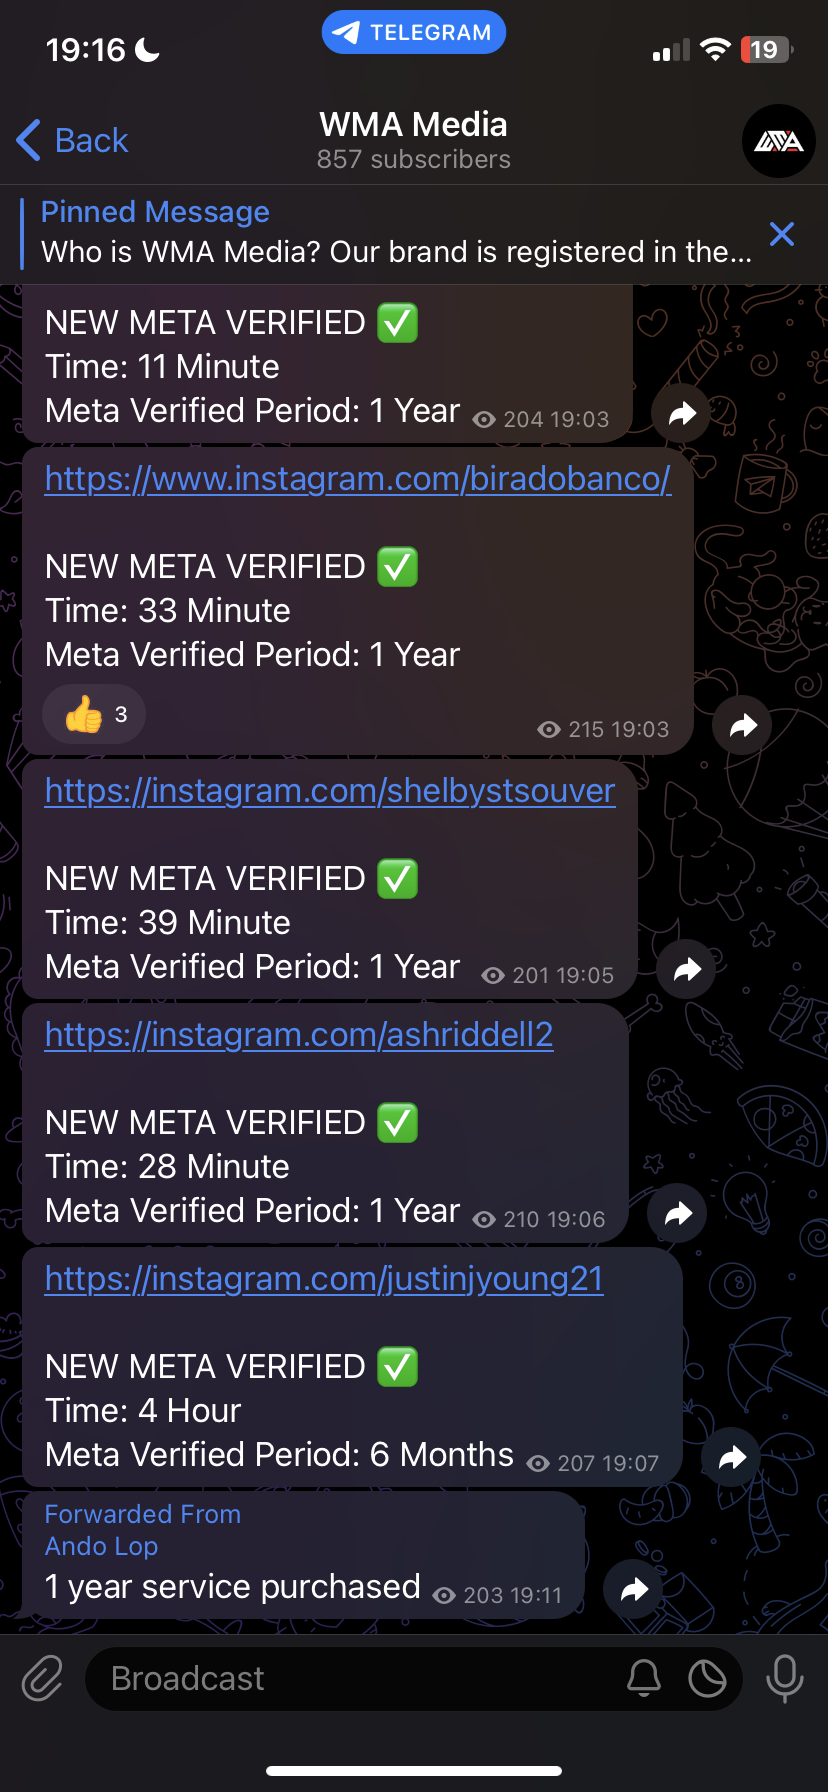Forward the ashriddell2 verified message

(678, 1213)
